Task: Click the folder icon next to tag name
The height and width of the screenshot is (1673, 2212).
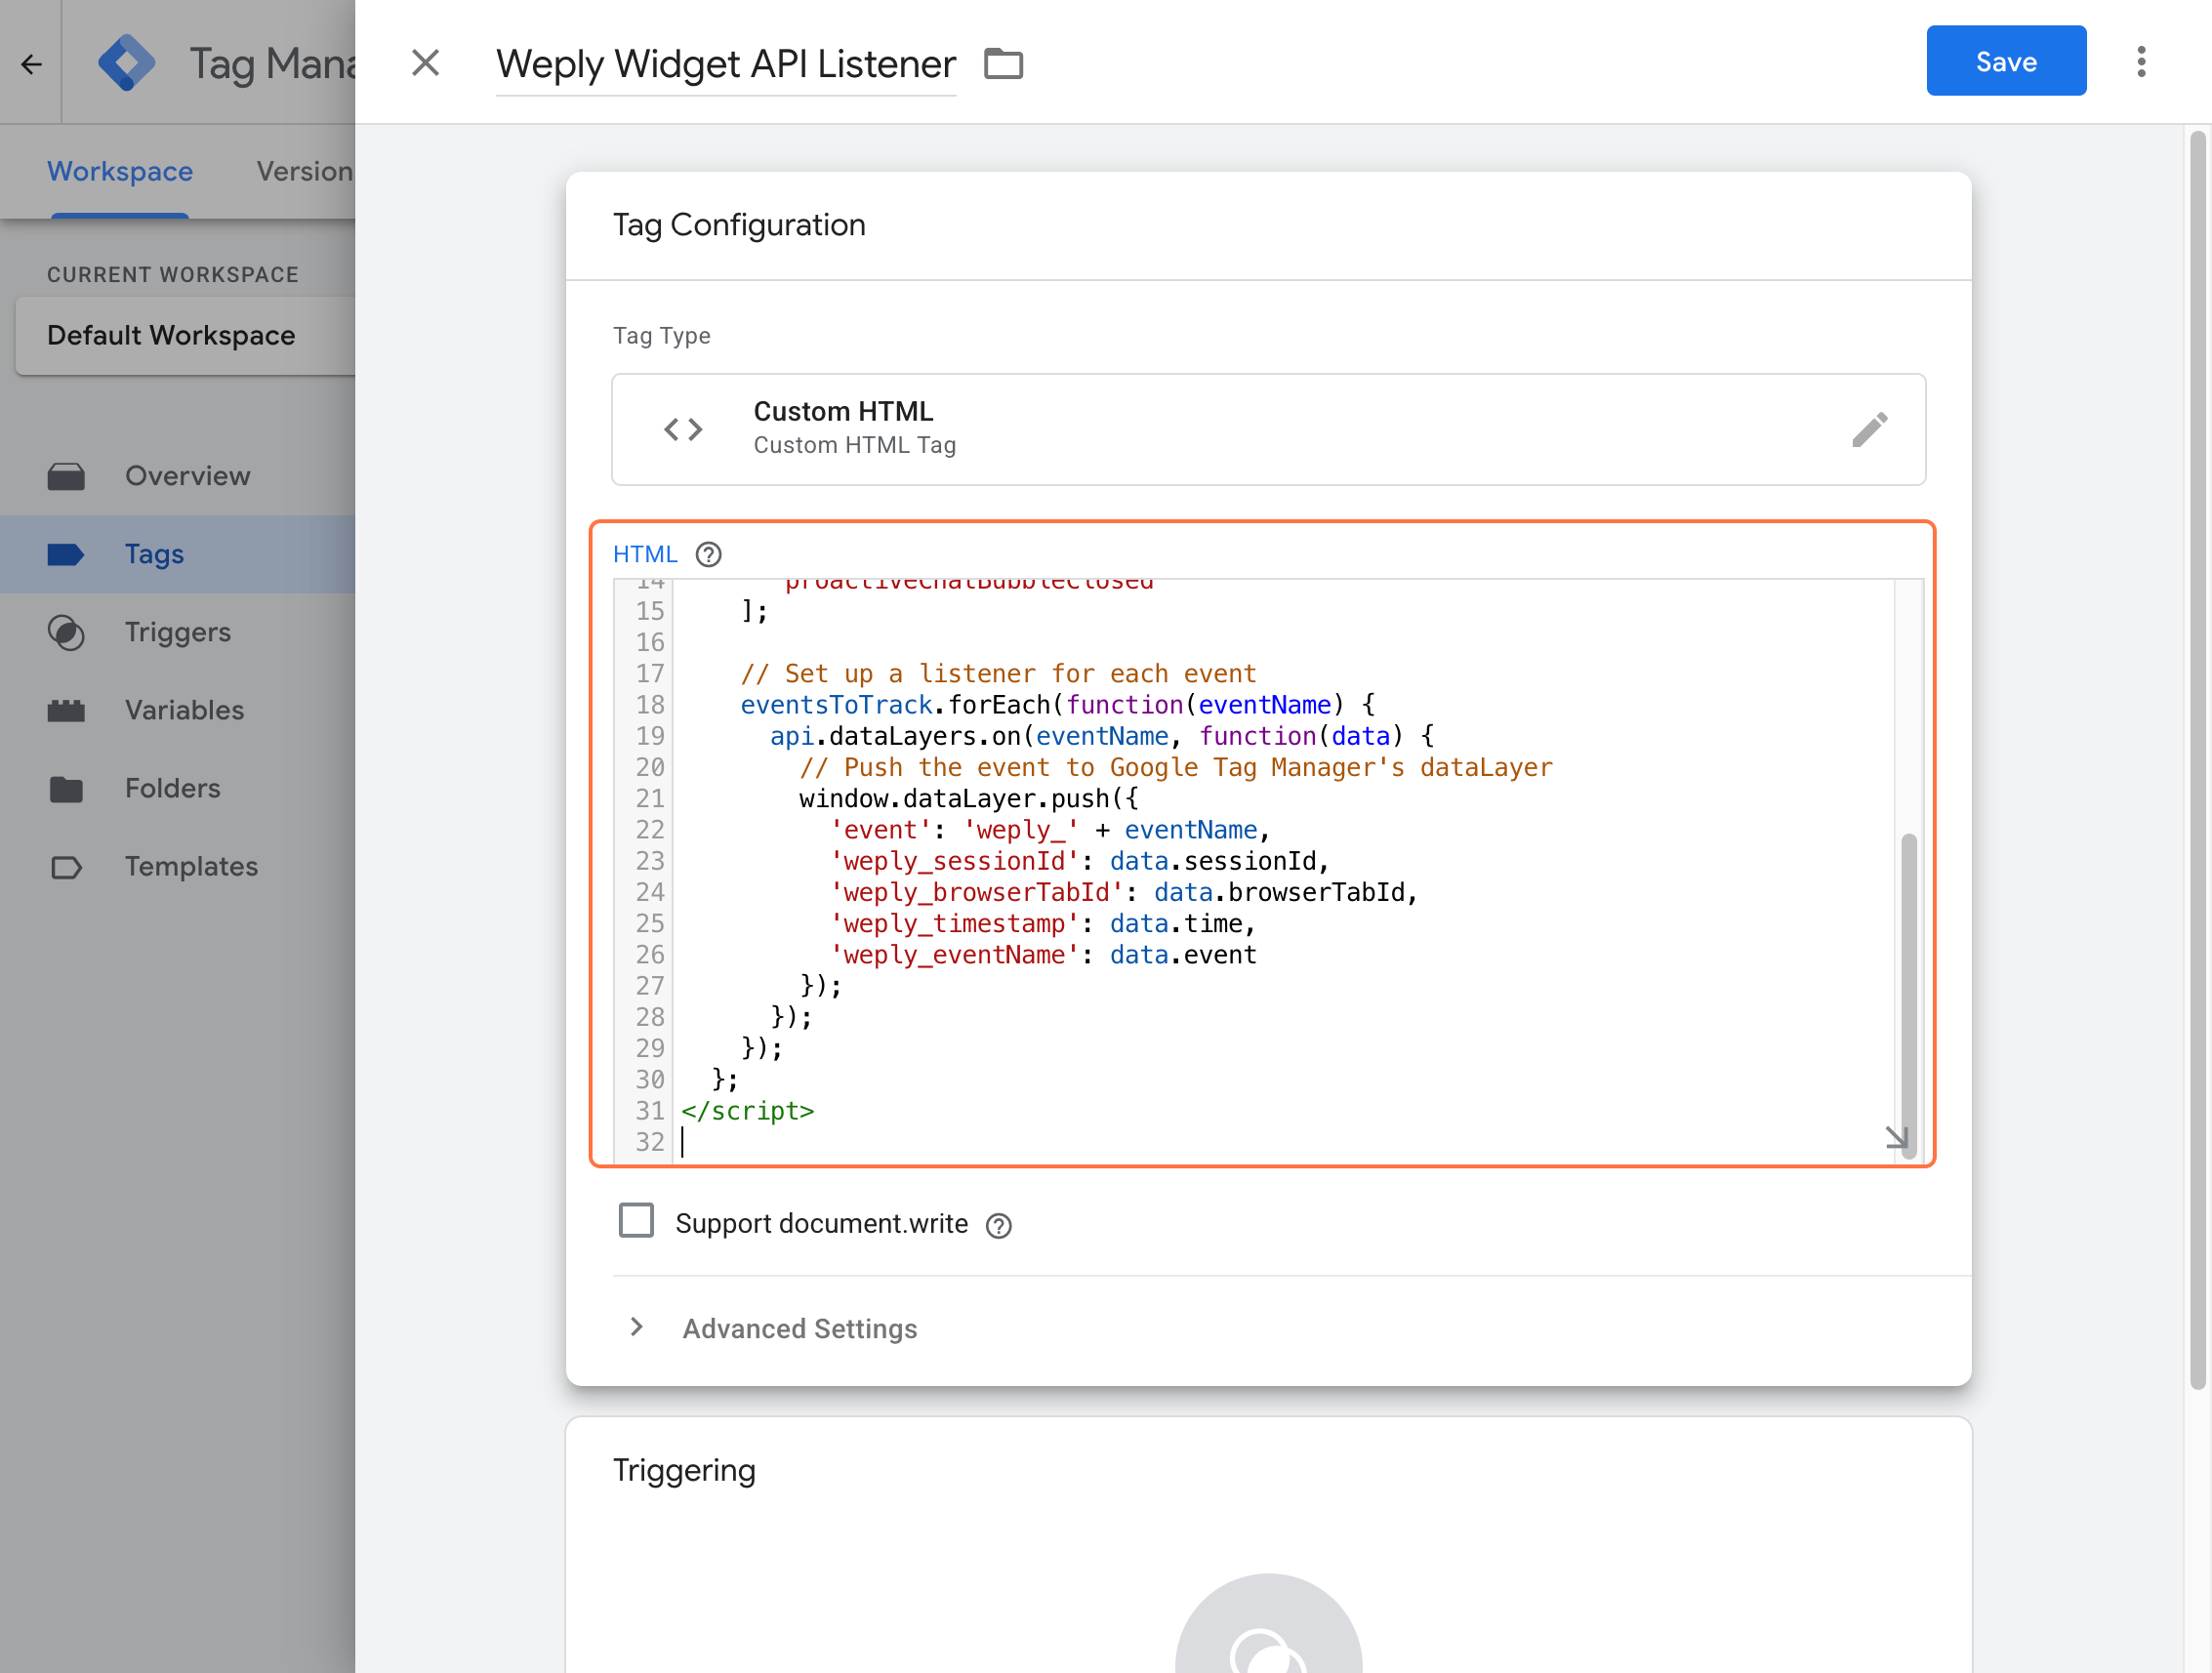Action: pos(1003,64)
